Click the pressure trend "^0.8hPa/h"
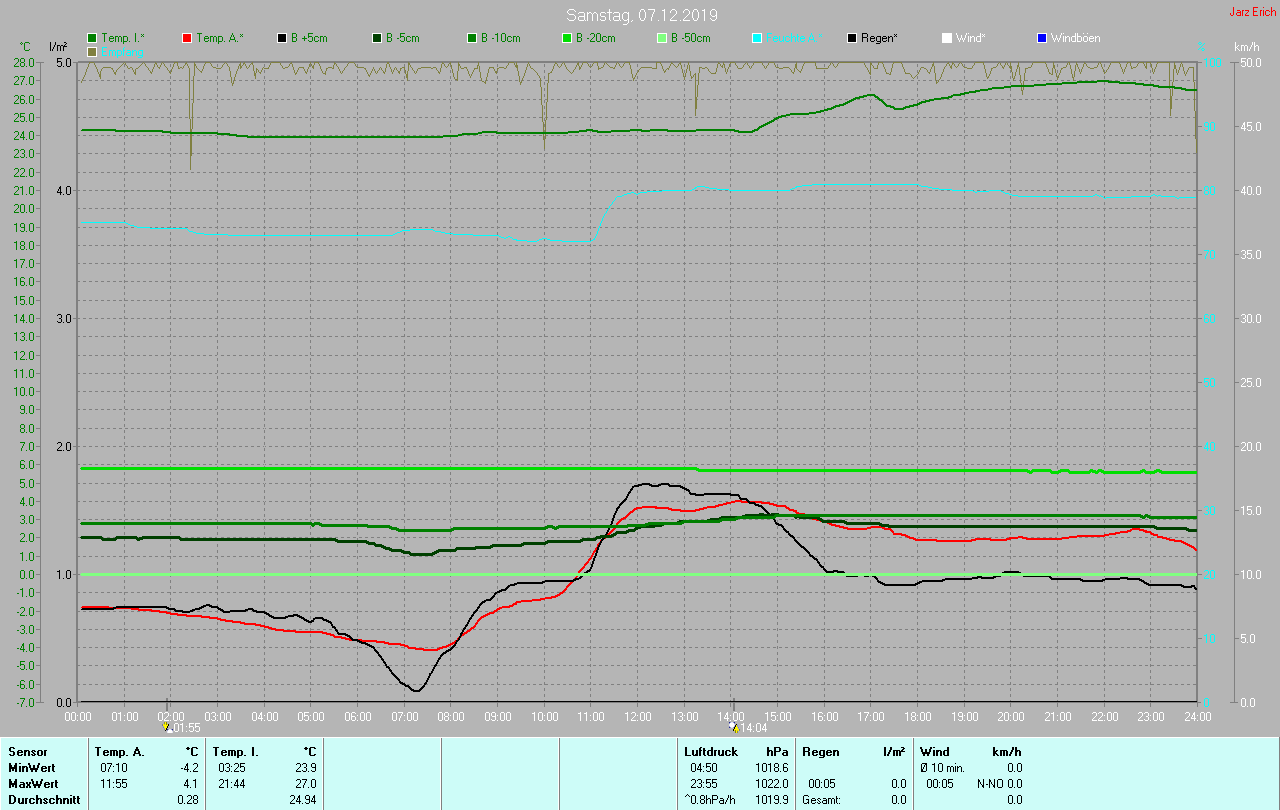 [x=711, y=800]
